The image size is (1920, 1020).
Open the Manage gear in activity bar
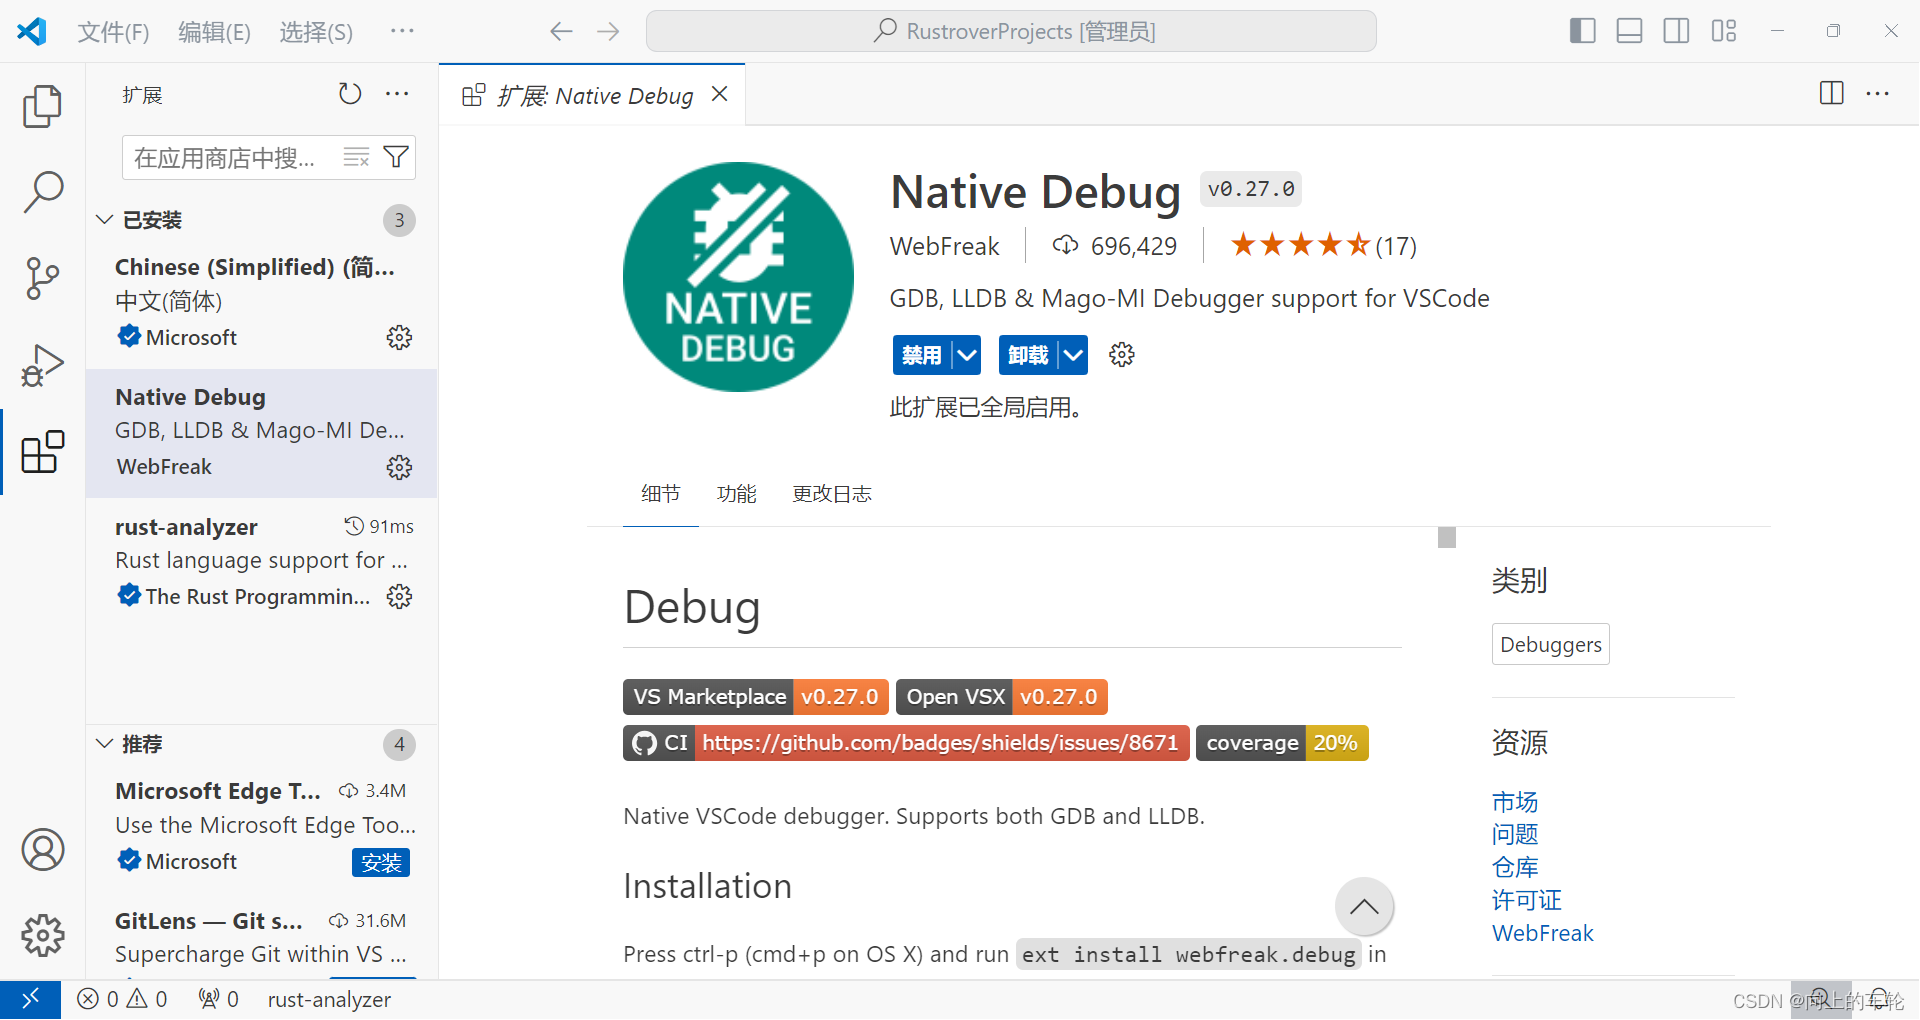(x=42, y=935)
